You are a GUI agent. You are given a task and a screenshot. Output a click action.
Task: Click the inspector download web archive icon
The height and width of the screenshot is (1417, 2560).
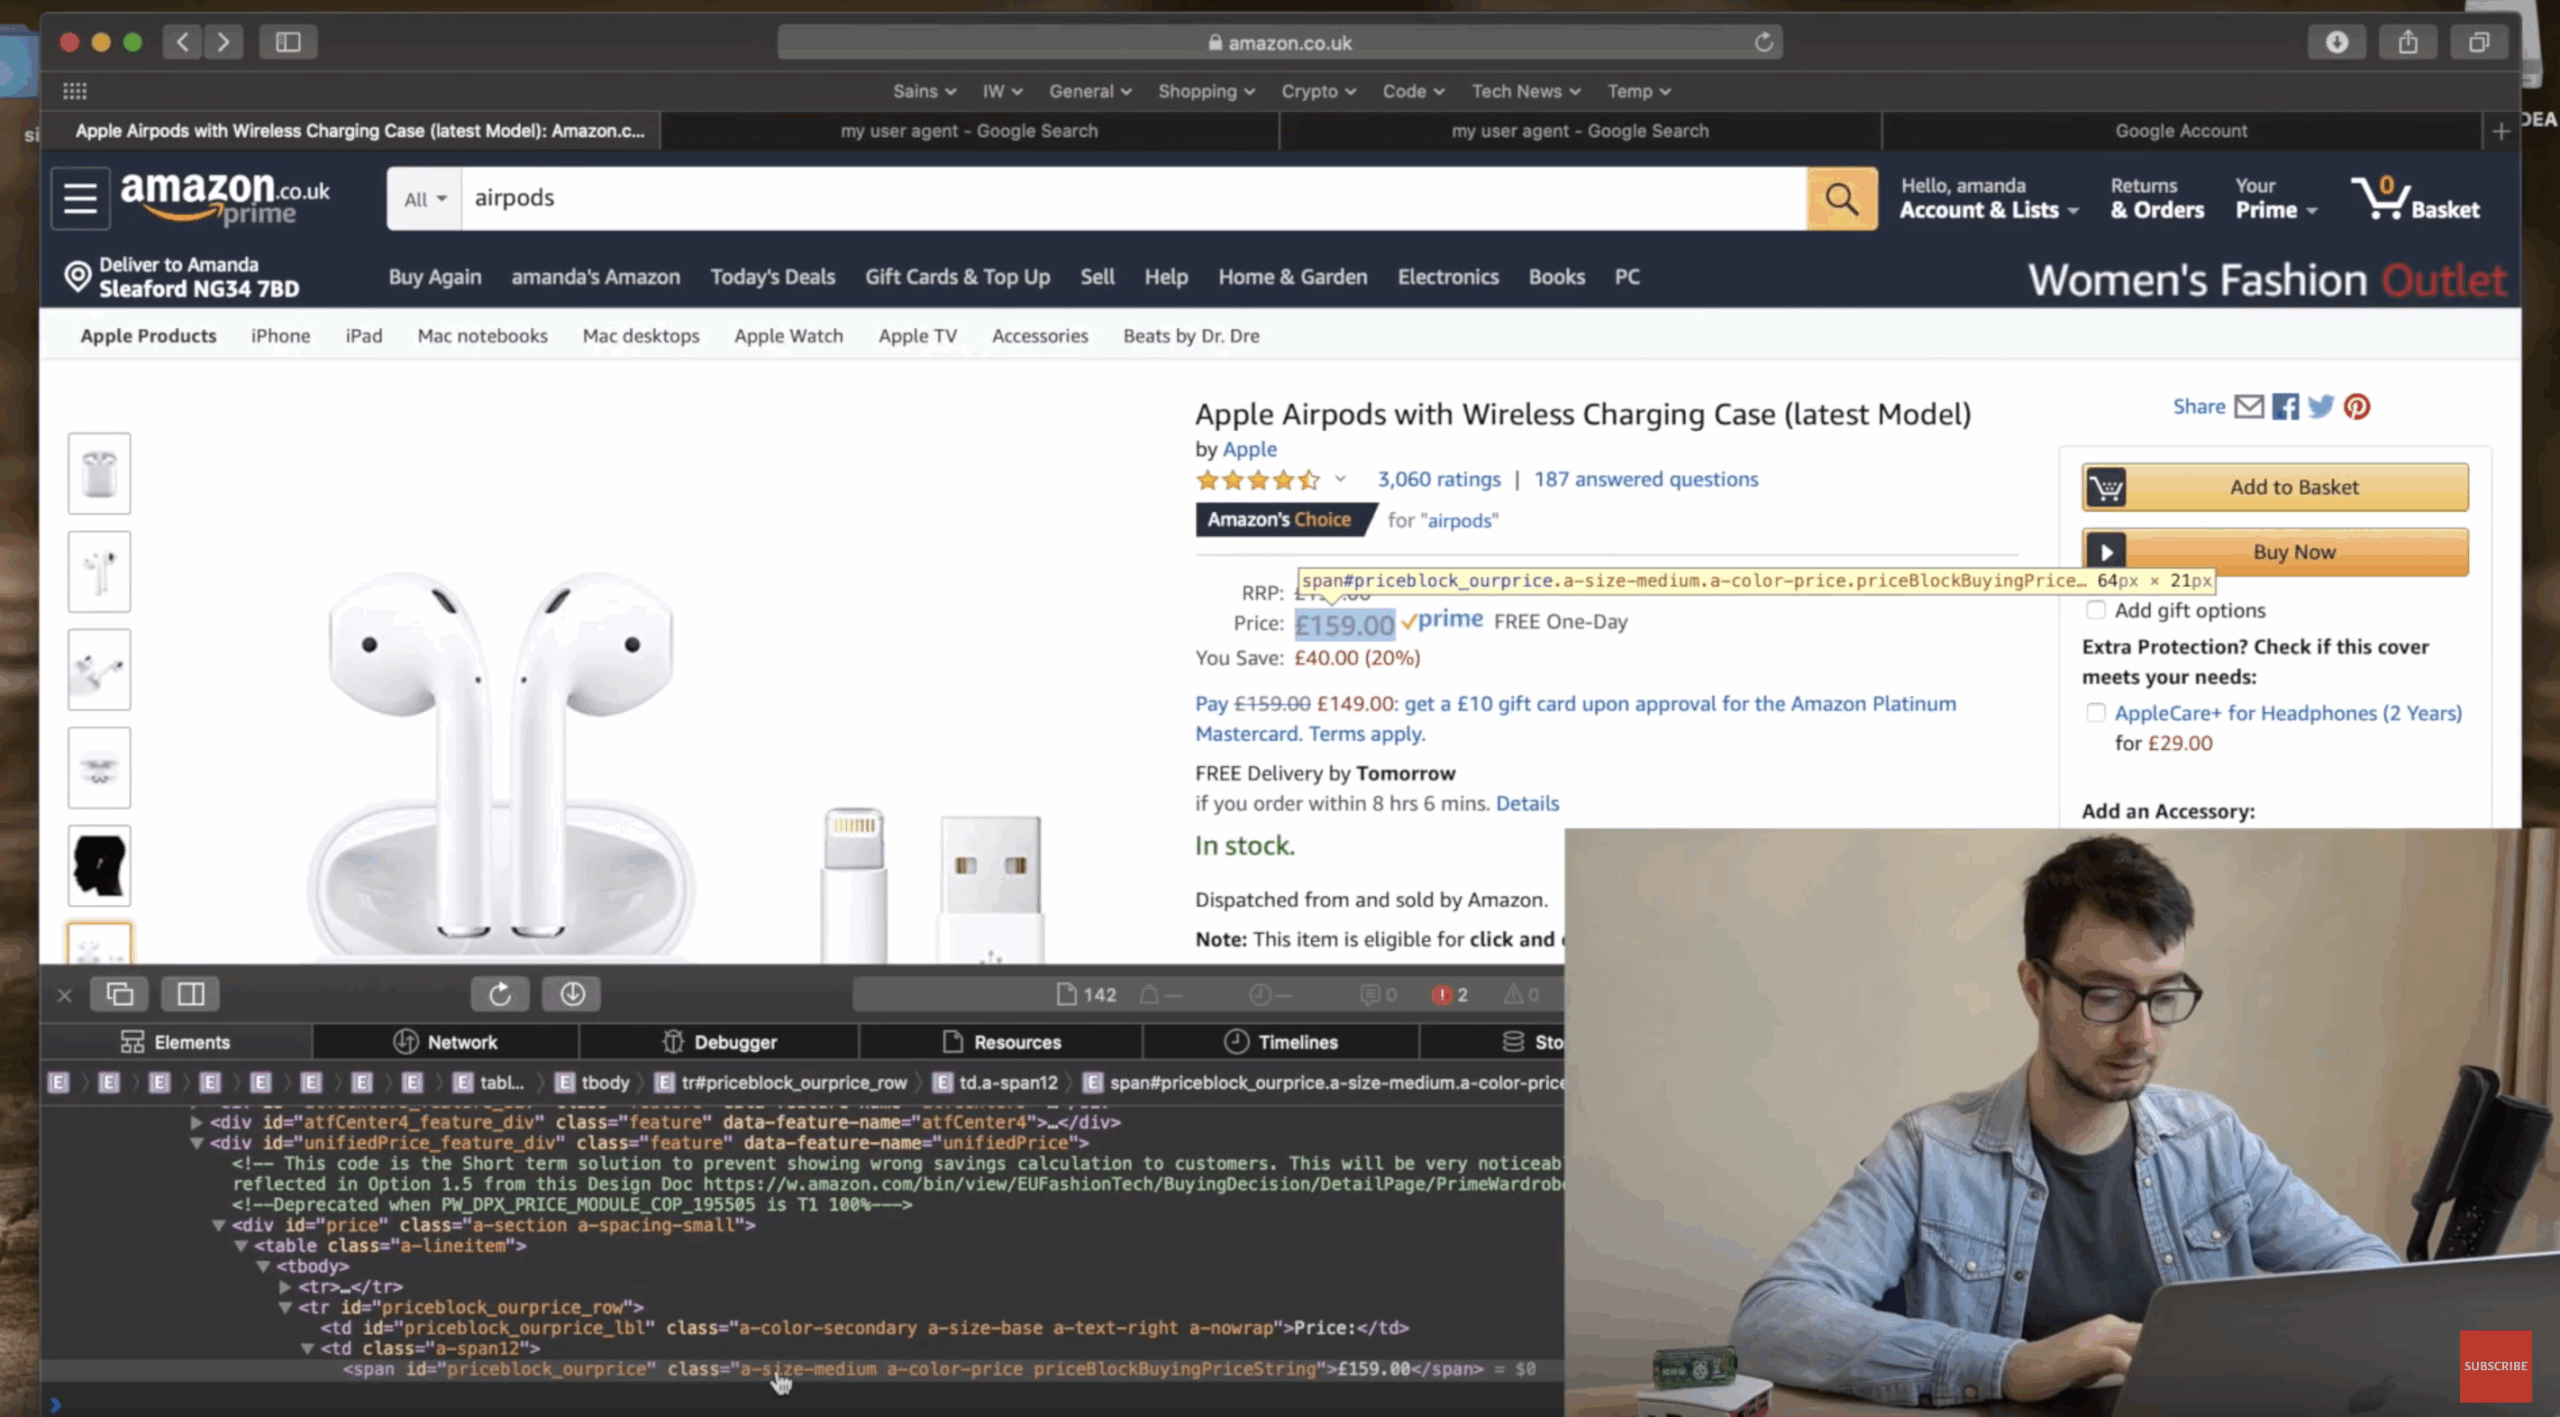coord(572,994)
